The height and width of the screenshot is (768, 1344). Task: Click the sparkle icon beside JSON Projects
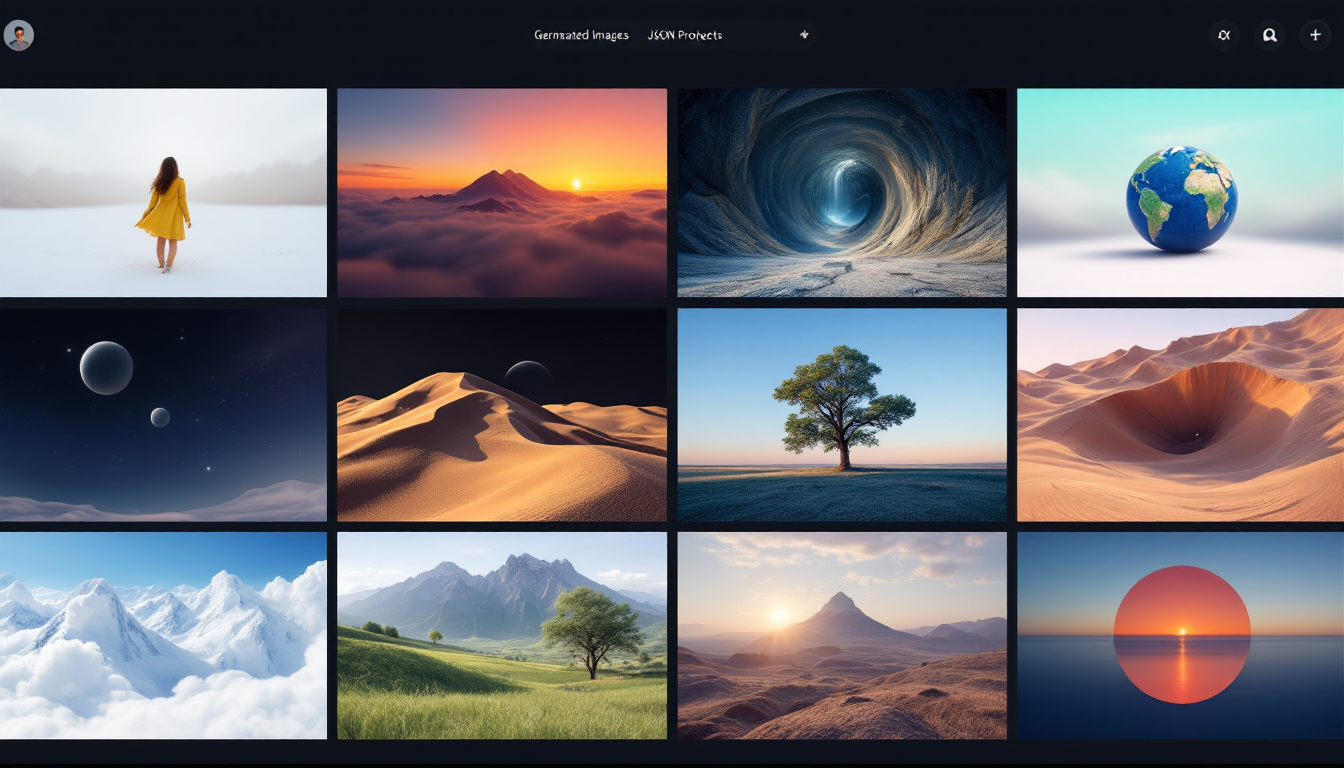click(804, 35)
